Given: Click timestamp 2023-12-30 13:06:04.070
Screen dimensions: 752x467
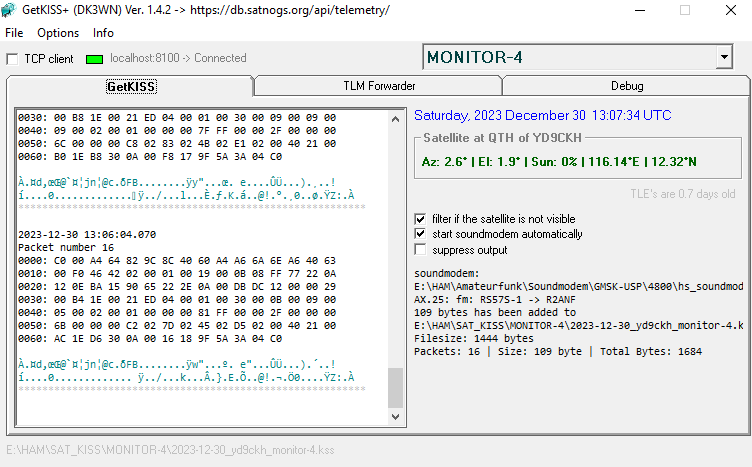Looking at the screenshot, I should click(87, 234).
